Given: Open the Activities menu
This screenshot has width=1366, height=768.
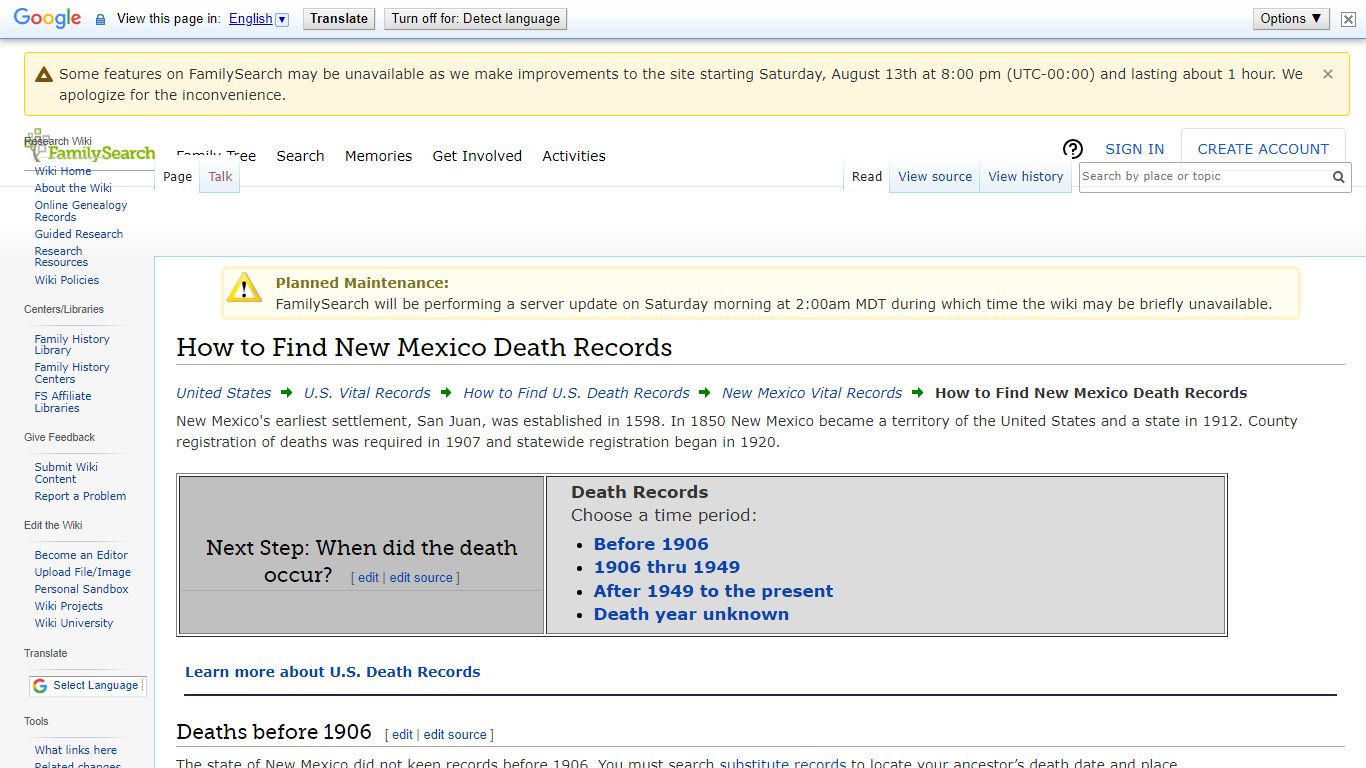Looking at the screenshot, I should click(574, 156).
